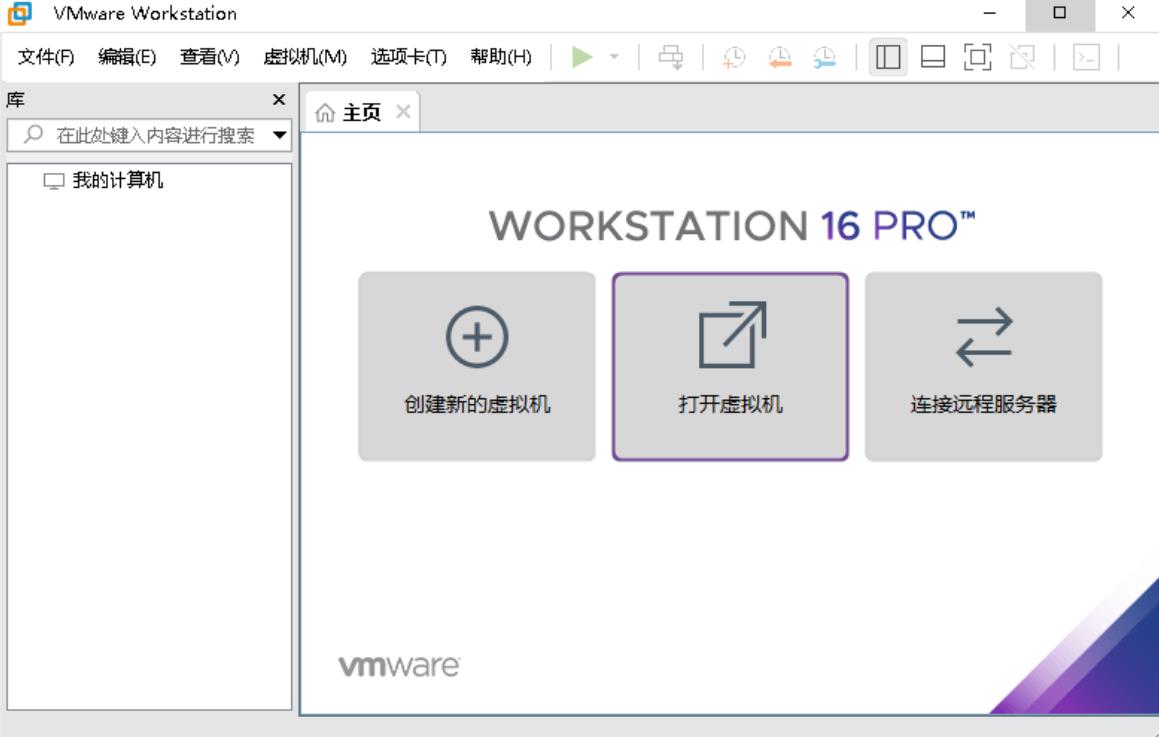Open the console view terminal icon

(1087, 57)
